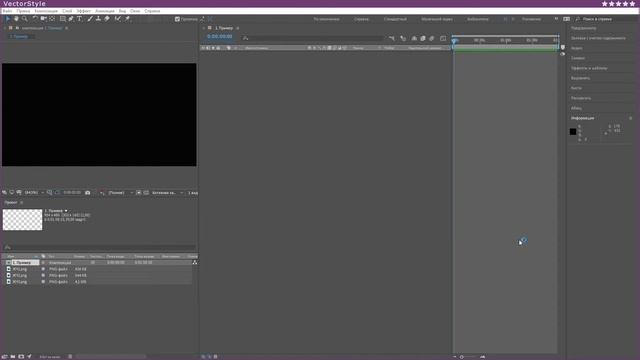640x360 pixels.
Task: Toggle always preview this view button
Action: [4, 193]
